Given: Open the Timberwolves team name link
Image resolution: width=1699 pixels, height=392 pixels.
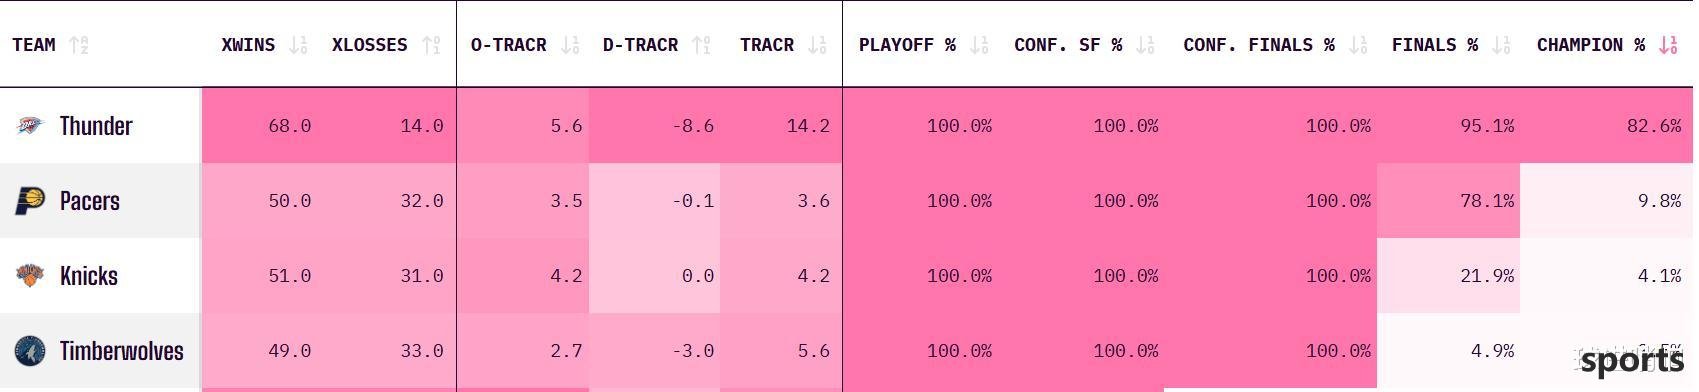Looking at the screenshot, I should tap(122, 351).
